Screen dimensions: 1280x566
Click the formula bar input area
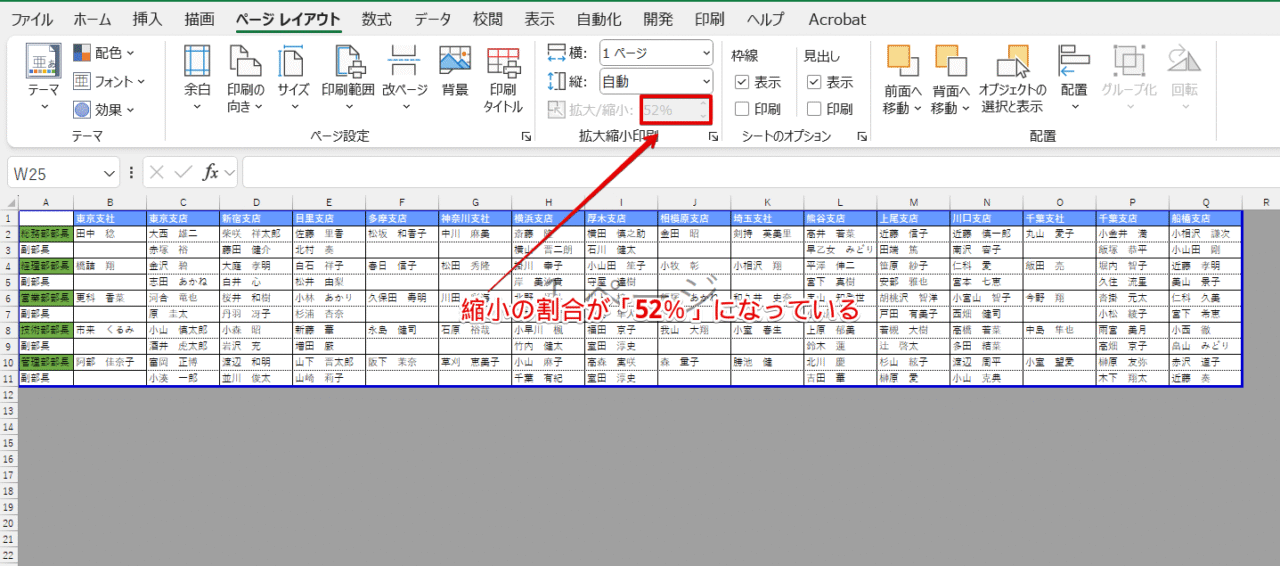pyautogui.click(x=760, y=172)
